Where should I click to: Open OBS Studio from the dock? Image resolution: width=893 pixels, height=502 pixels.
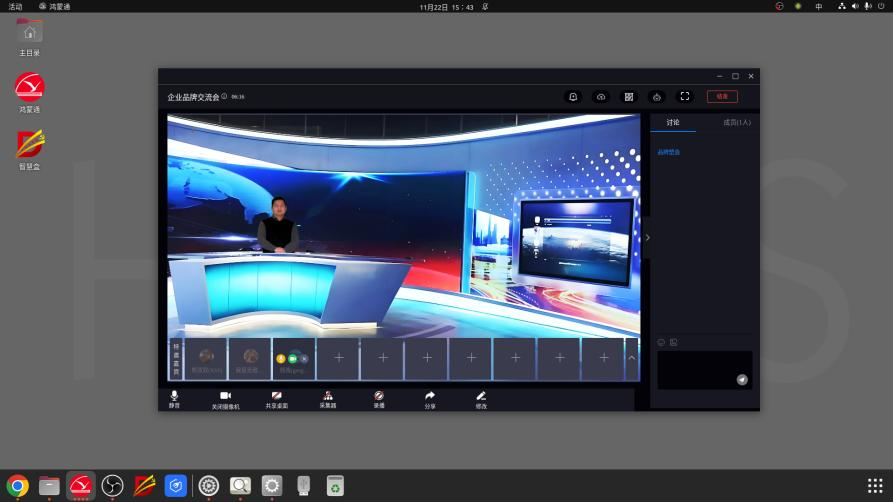112,486
